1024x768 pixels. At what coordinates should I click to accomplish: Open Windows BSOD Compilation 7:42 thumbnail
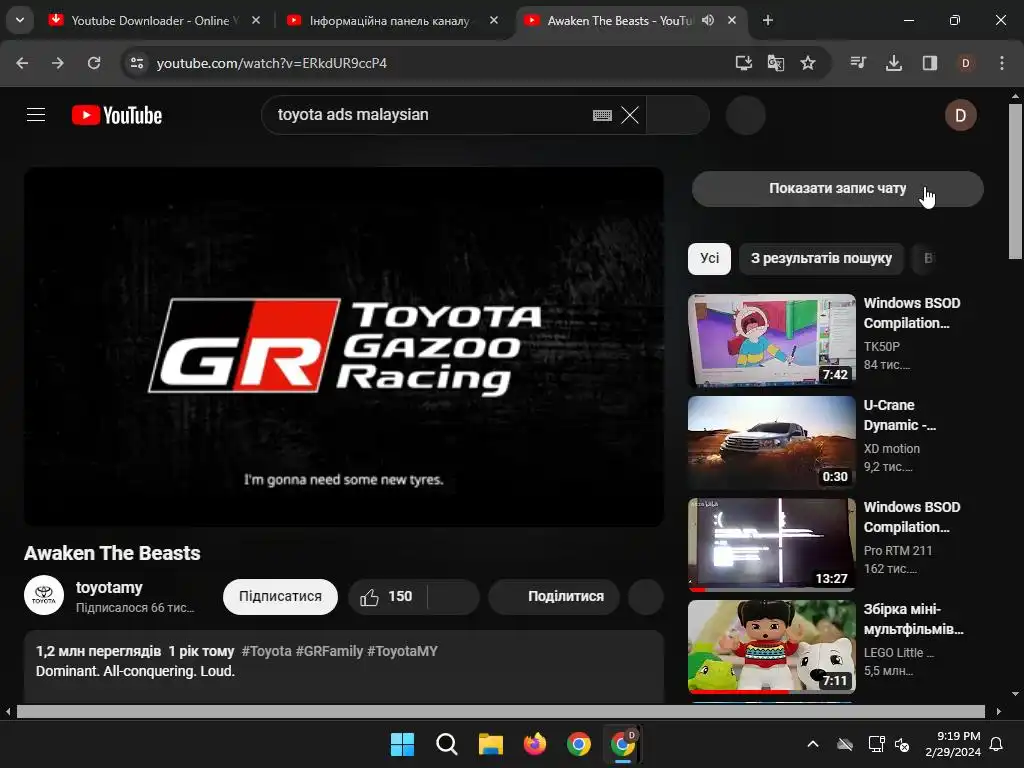pos(772,340)
